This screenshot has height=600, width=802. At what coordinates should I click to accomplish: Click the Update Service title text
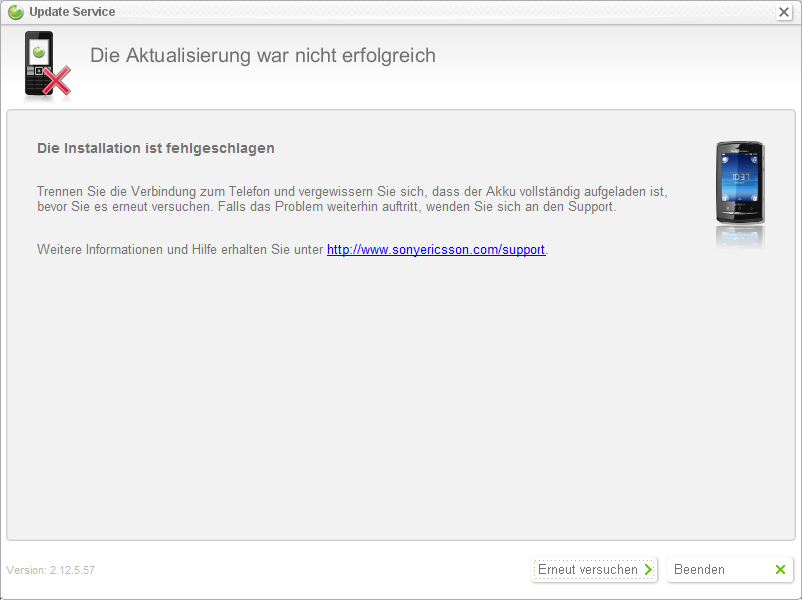[x=72, y=12]
